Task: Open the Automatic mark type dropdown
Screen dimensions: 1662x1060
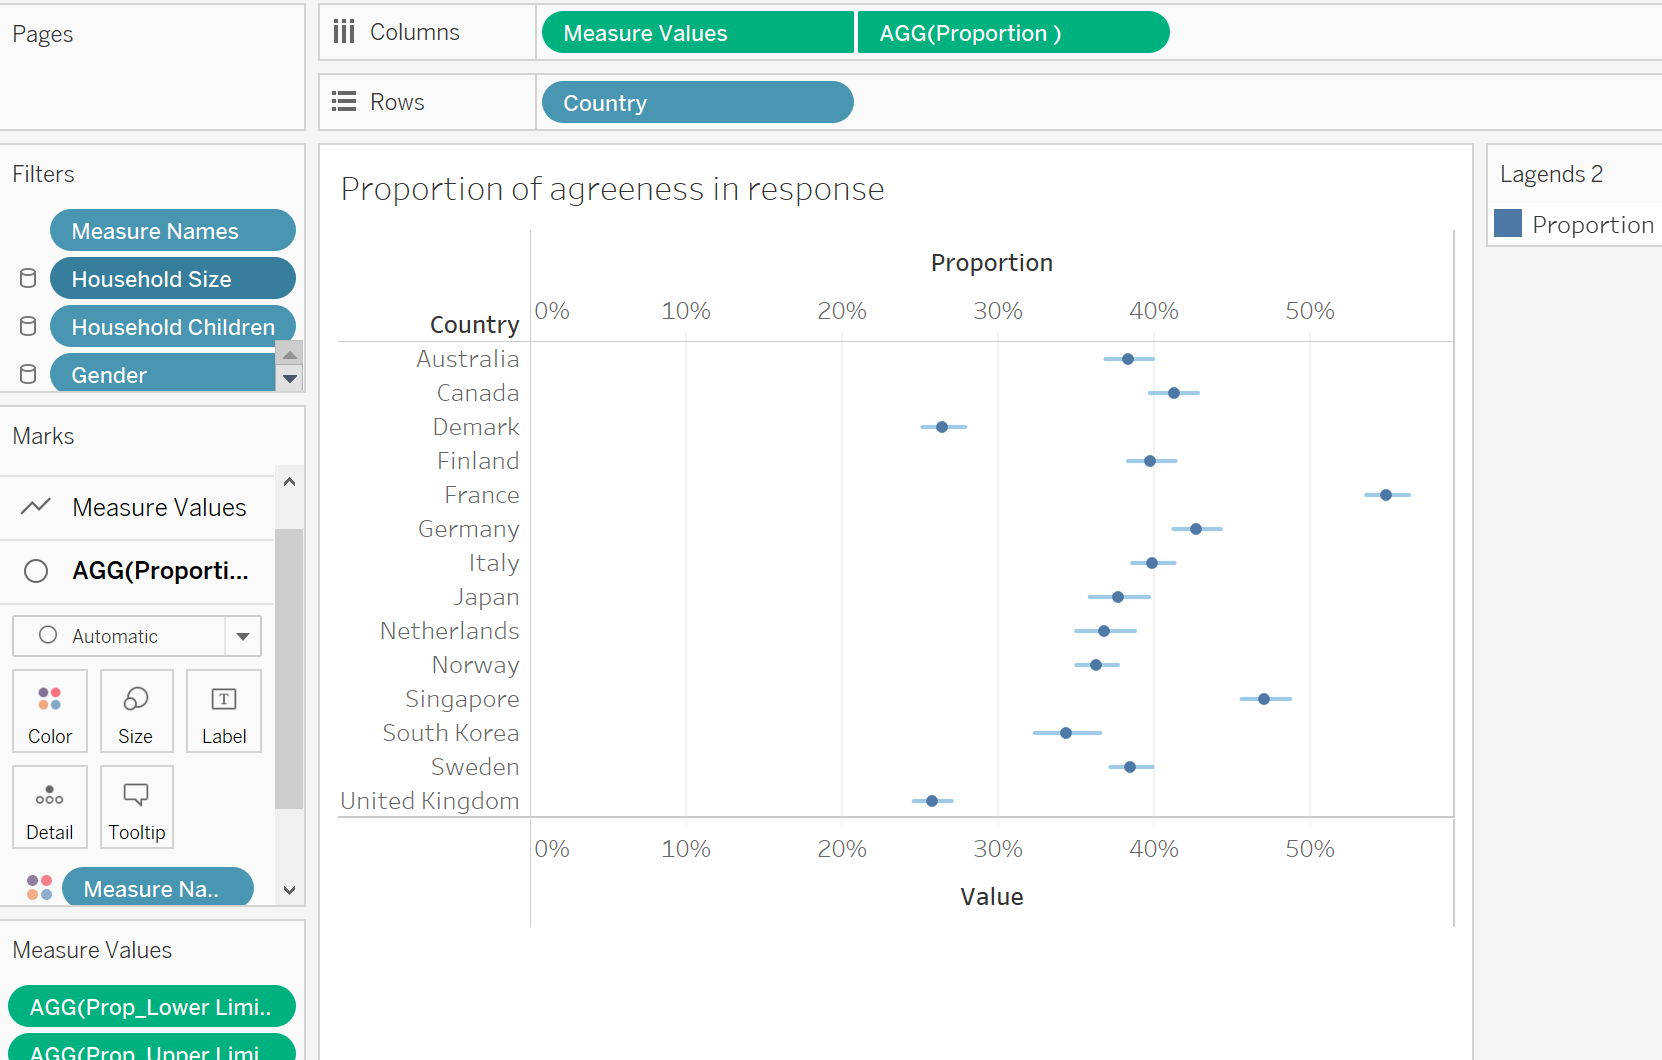Action: pos(242,636)
